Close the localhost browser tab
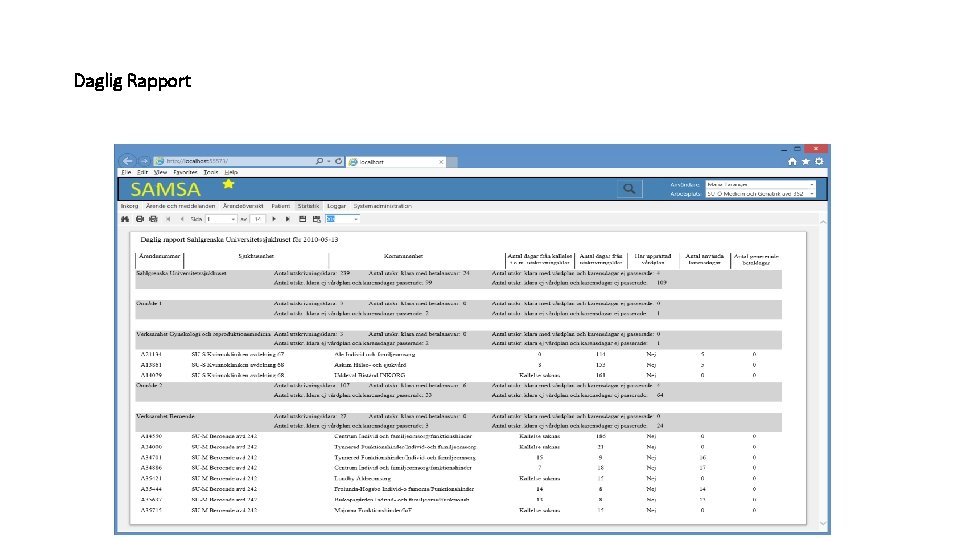960x540 pixels. [x=441, y=162]
